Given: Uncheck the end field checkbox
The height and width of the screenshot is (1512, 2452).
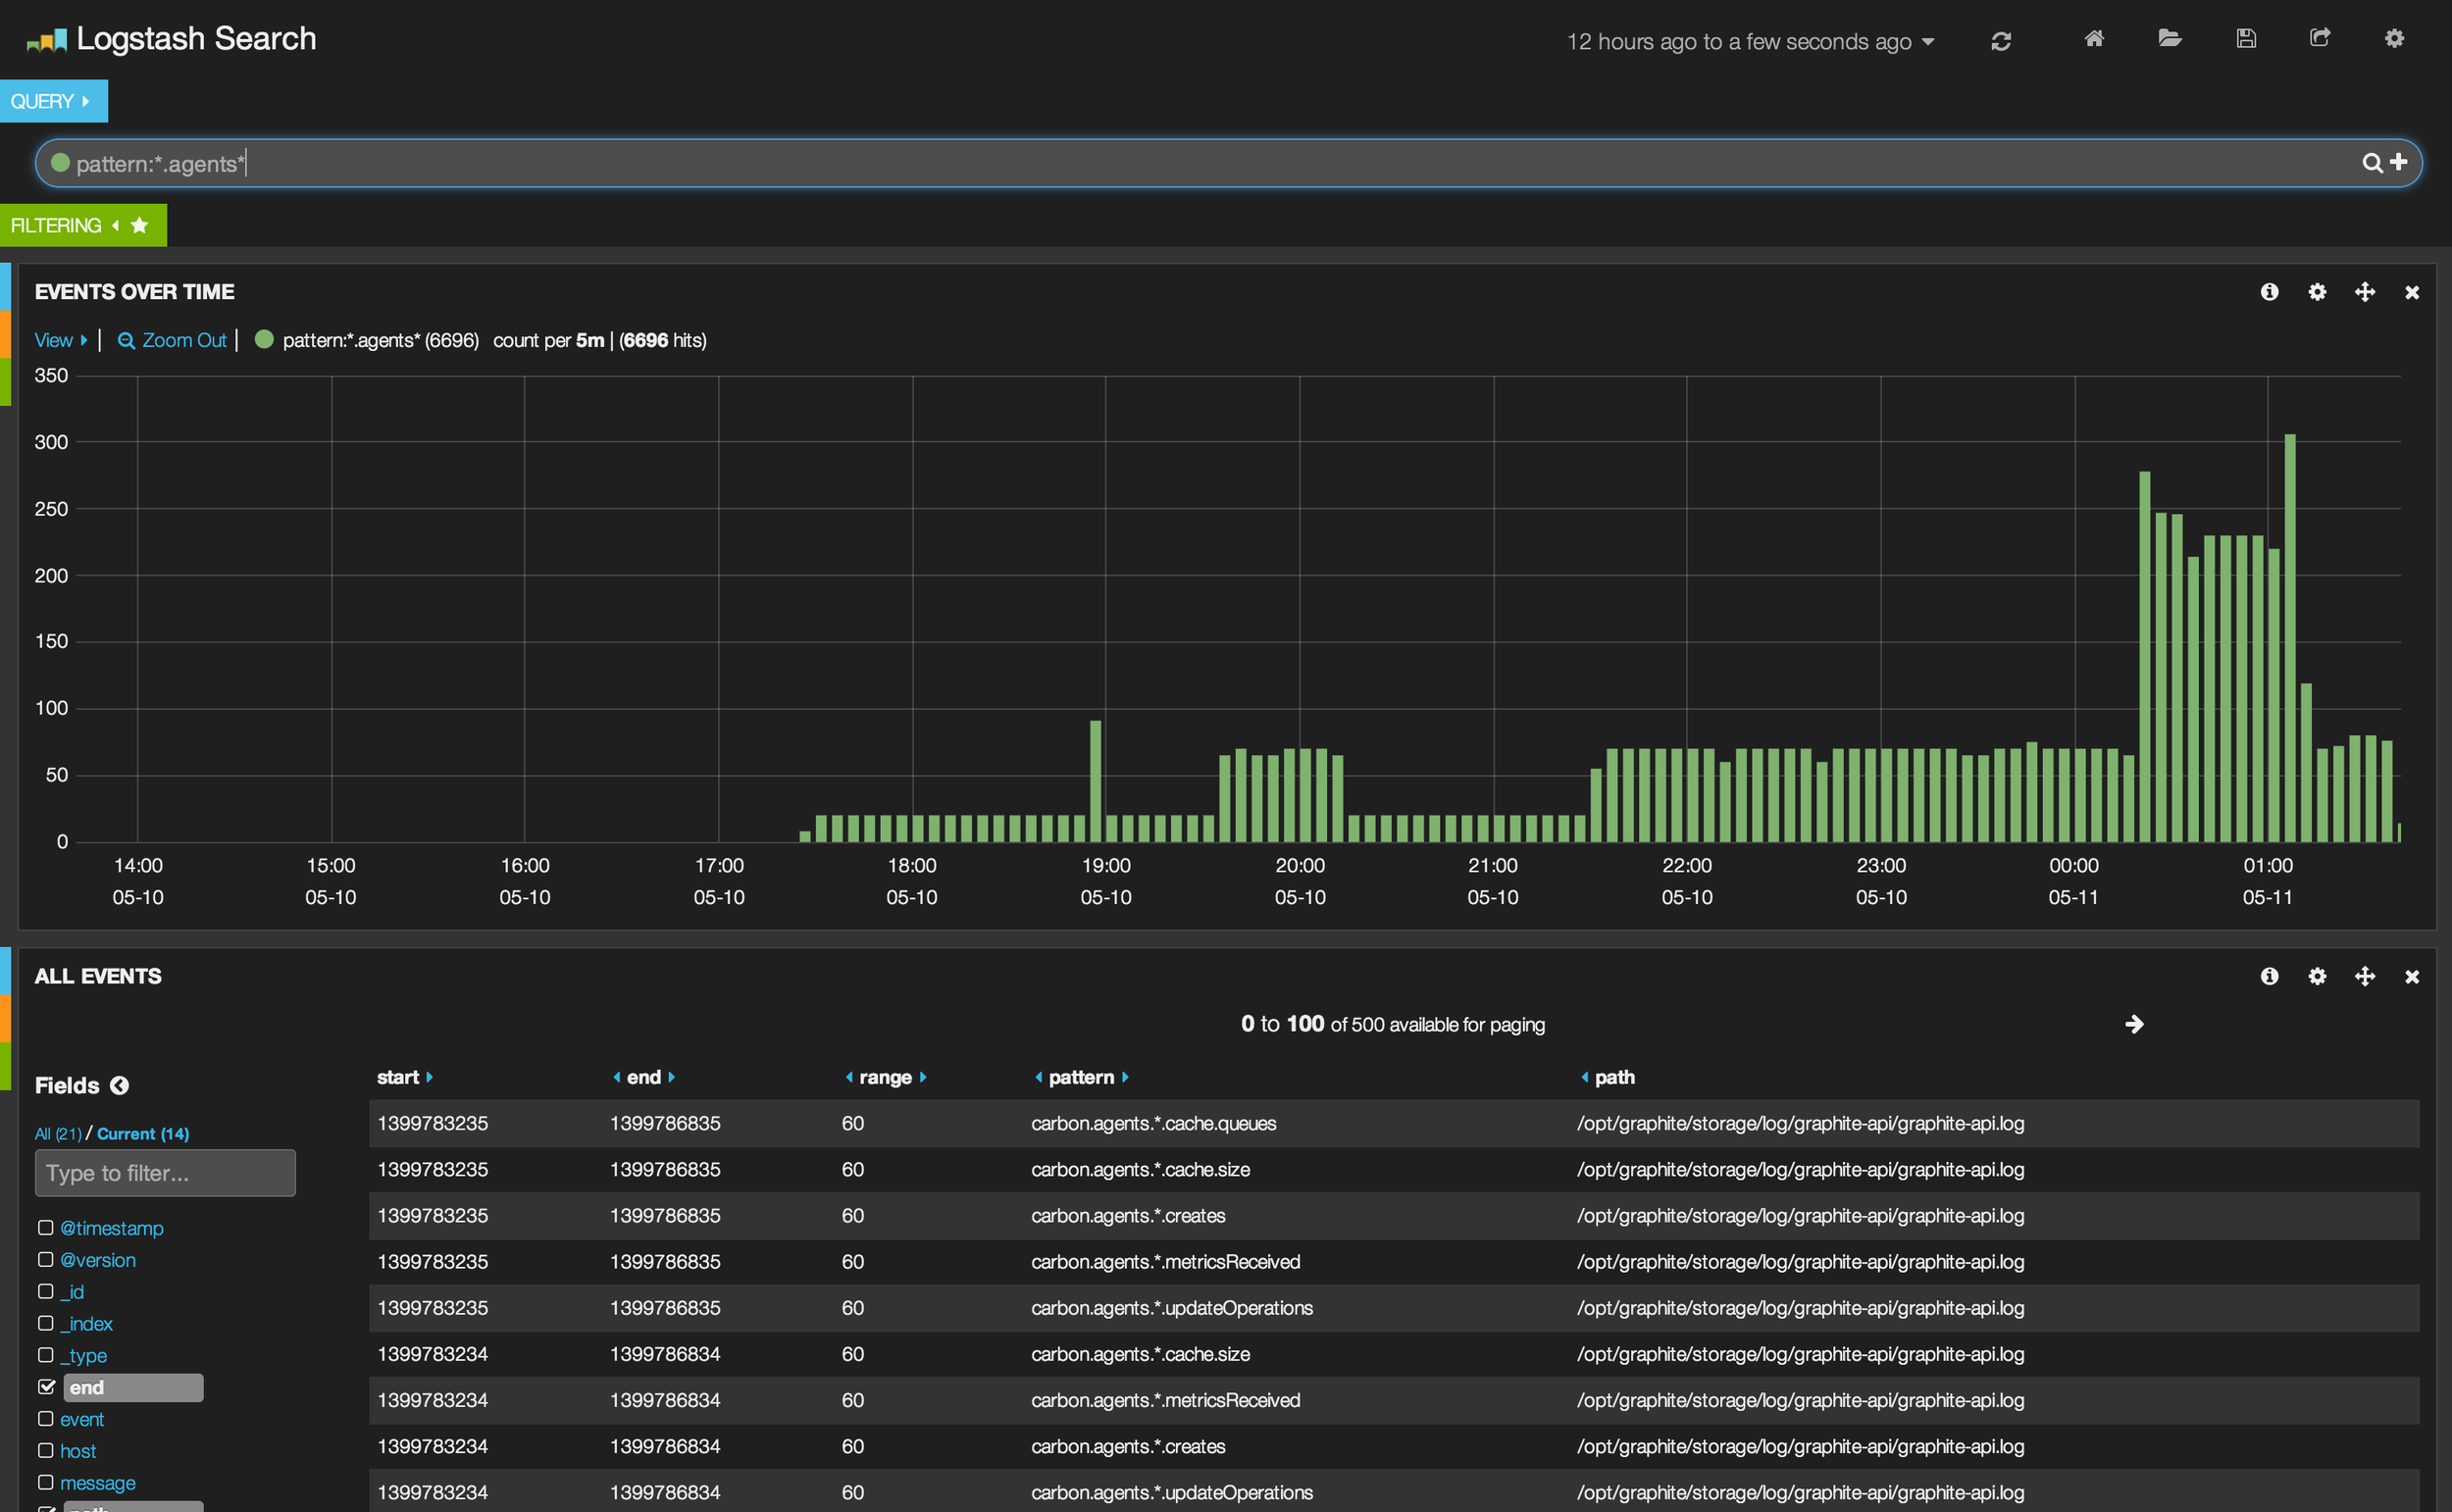Looking at the screenshot, I should 46,1387.
